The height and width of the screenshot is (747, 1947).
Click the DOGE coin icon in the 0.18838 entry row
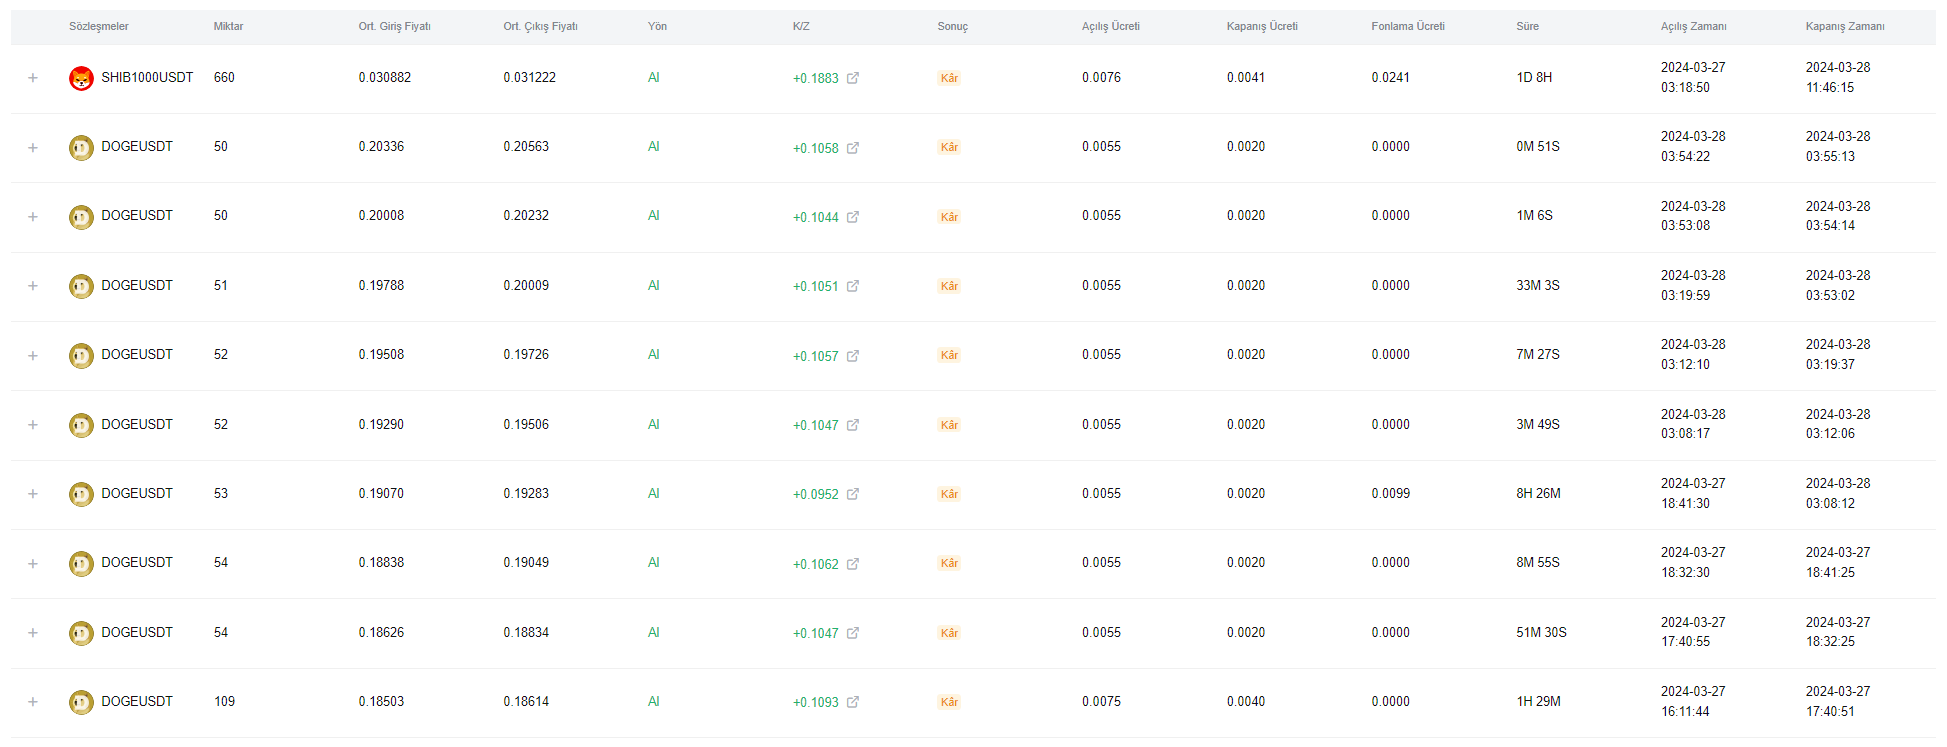[x=81, y=564]
